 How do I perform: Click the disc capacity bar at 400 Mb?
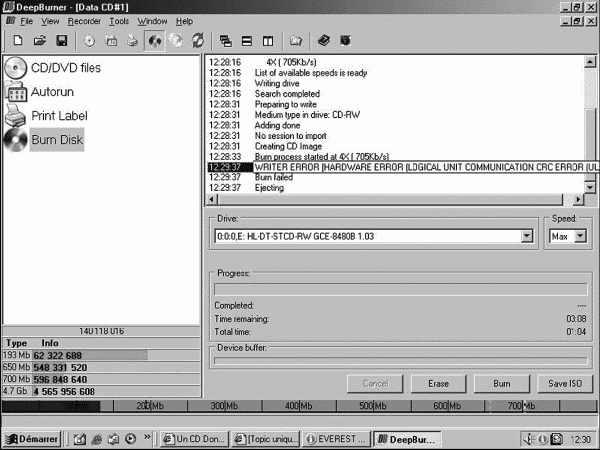[x=299, y=406]
